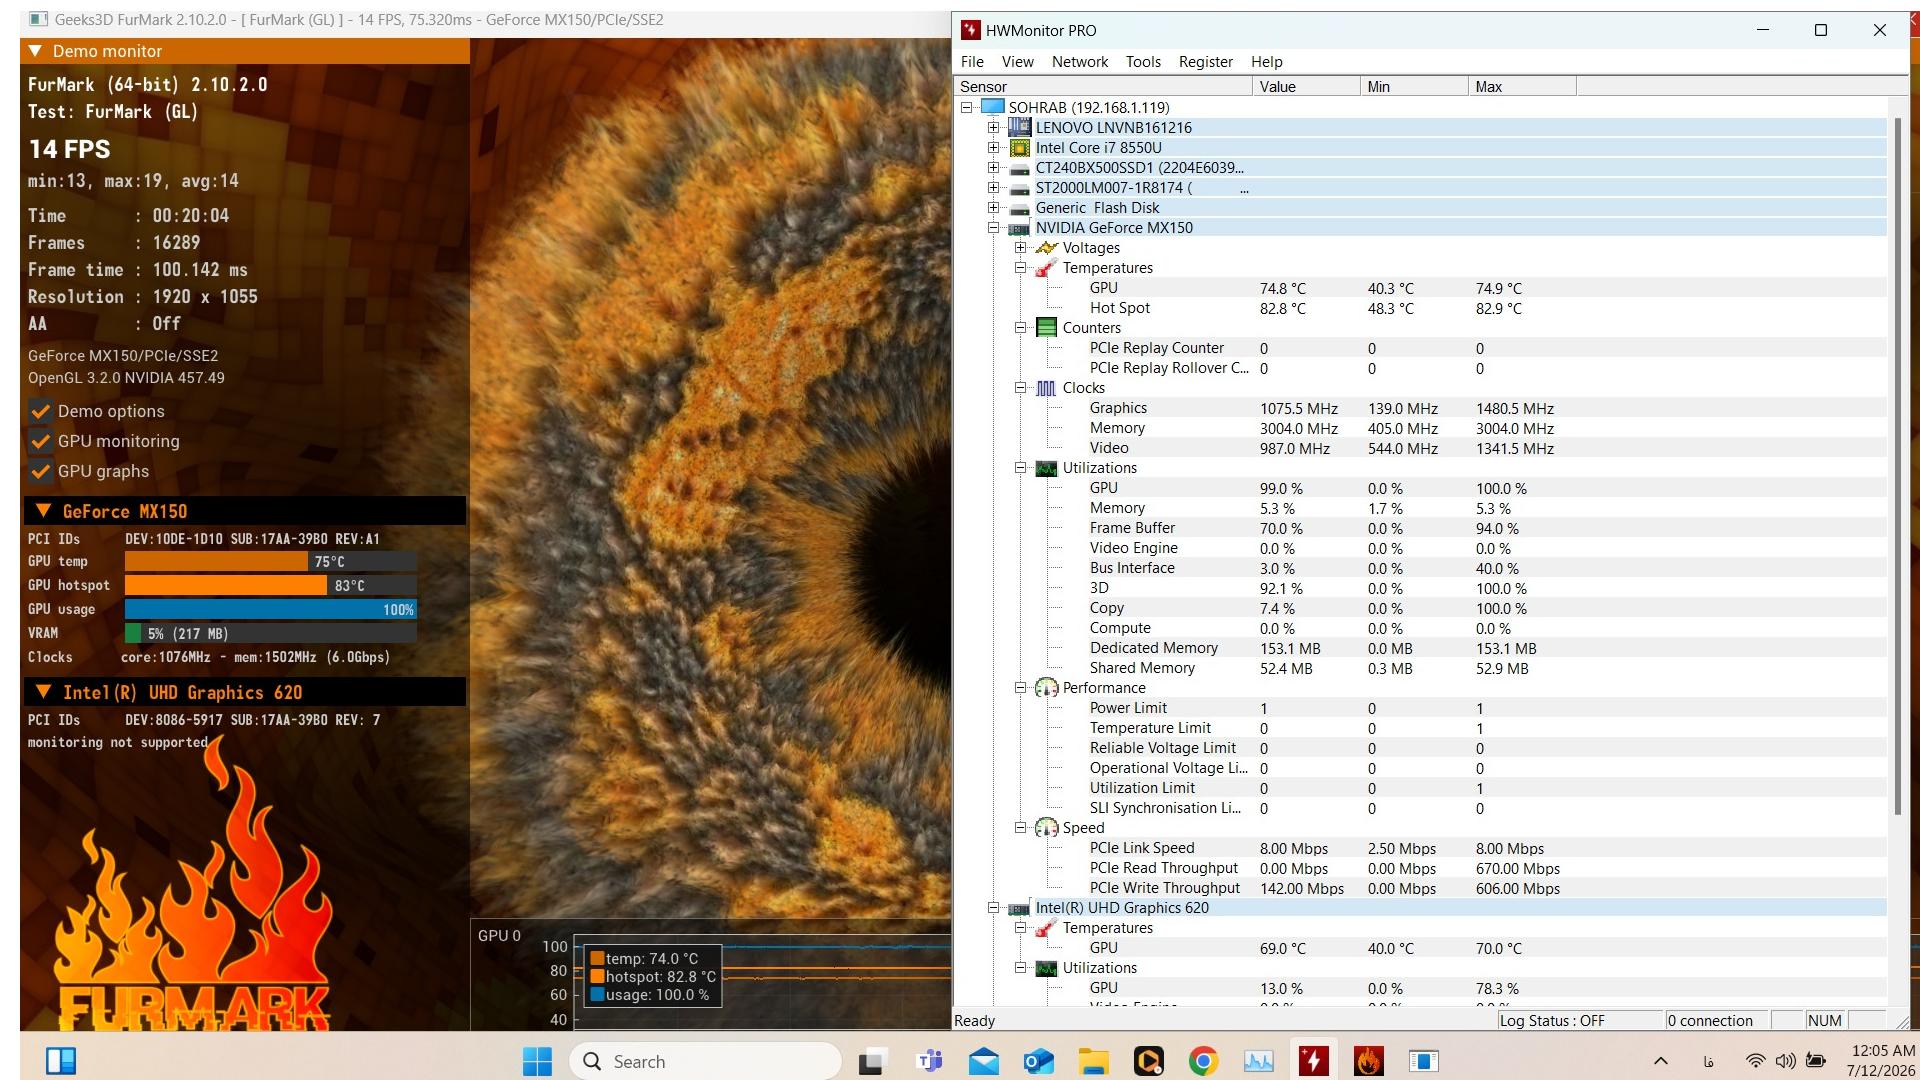The image size is (1920, 1080).
Task: Click the input language indicator in tray
Action: click(1708, 1061)
